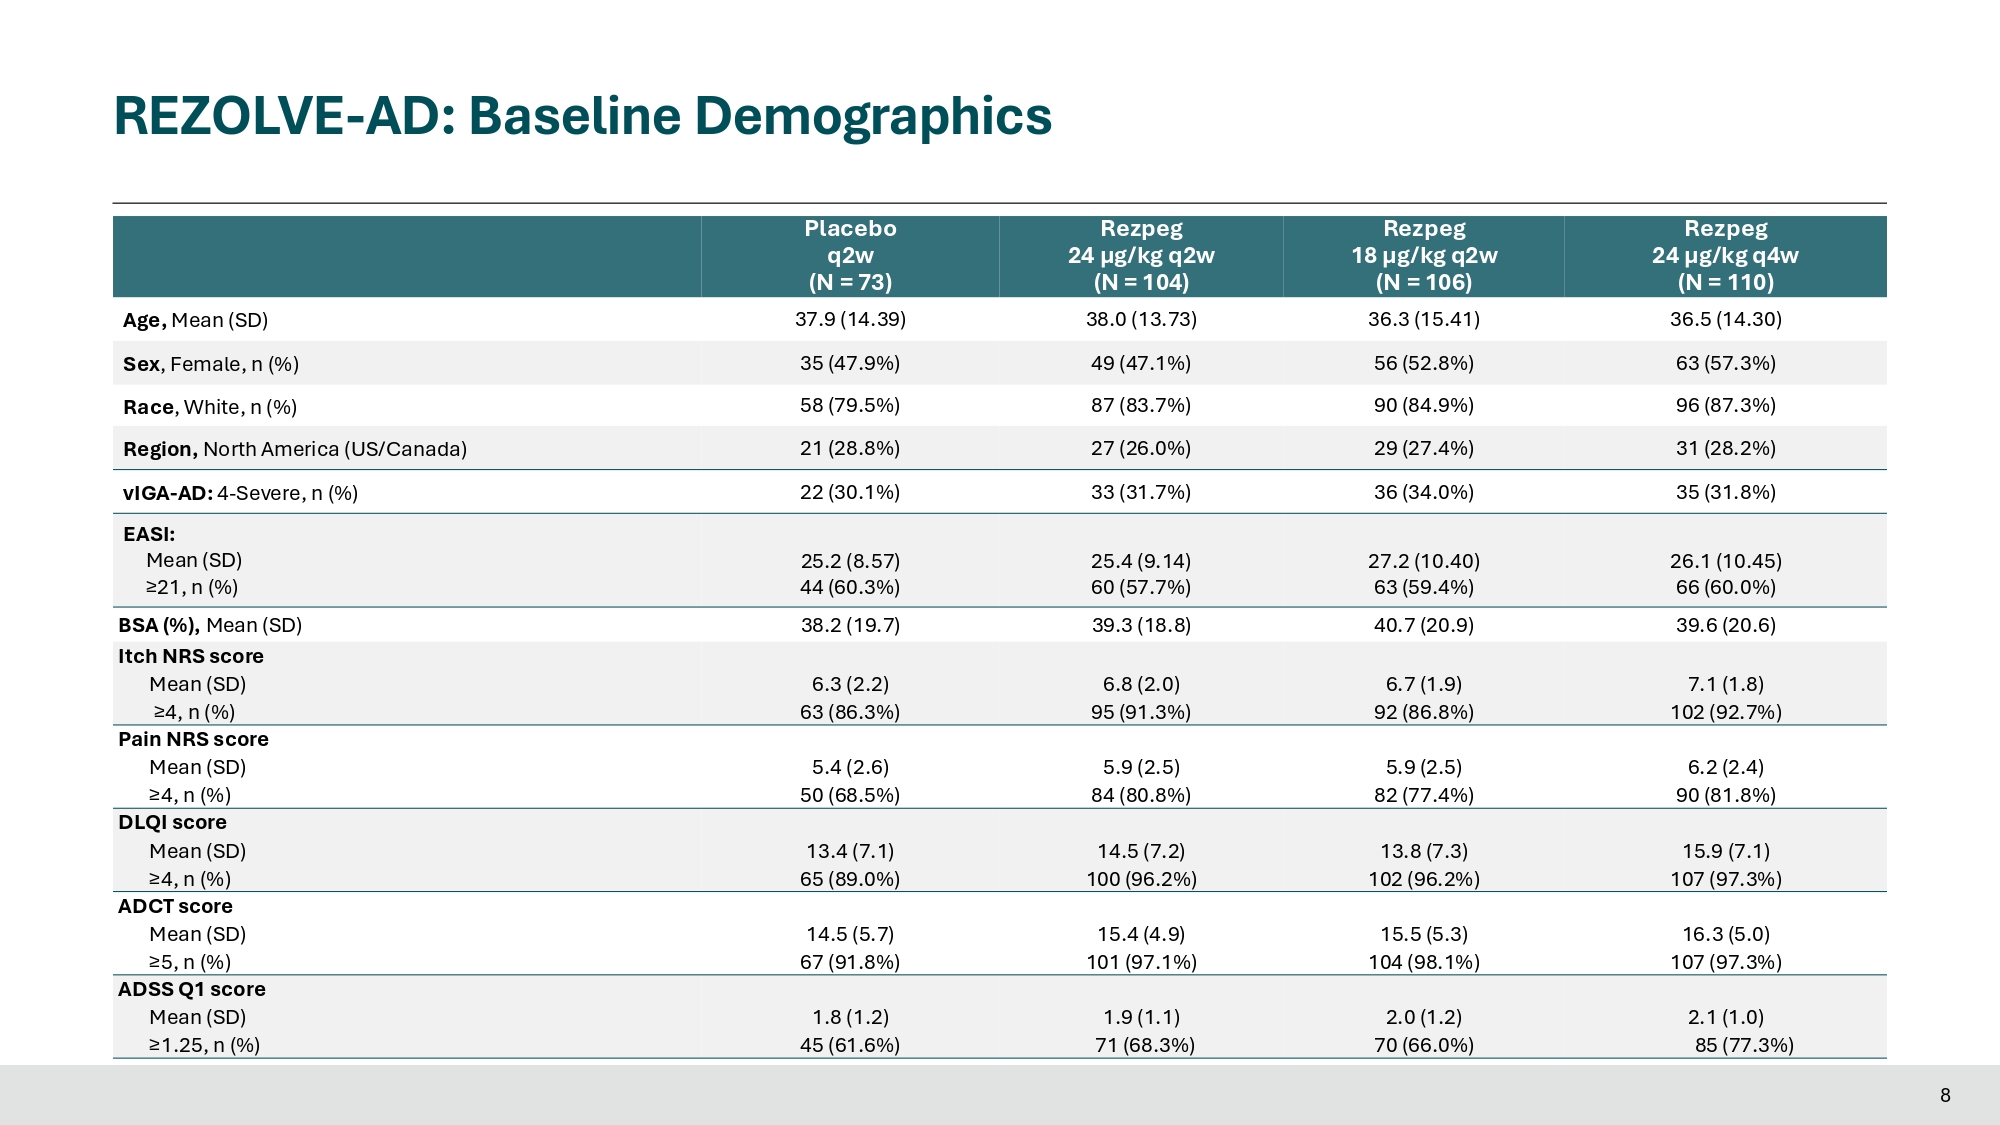
Task: Select the Rezpeg 18 µg/kg q2w header
Action: tap(1424, 256)
